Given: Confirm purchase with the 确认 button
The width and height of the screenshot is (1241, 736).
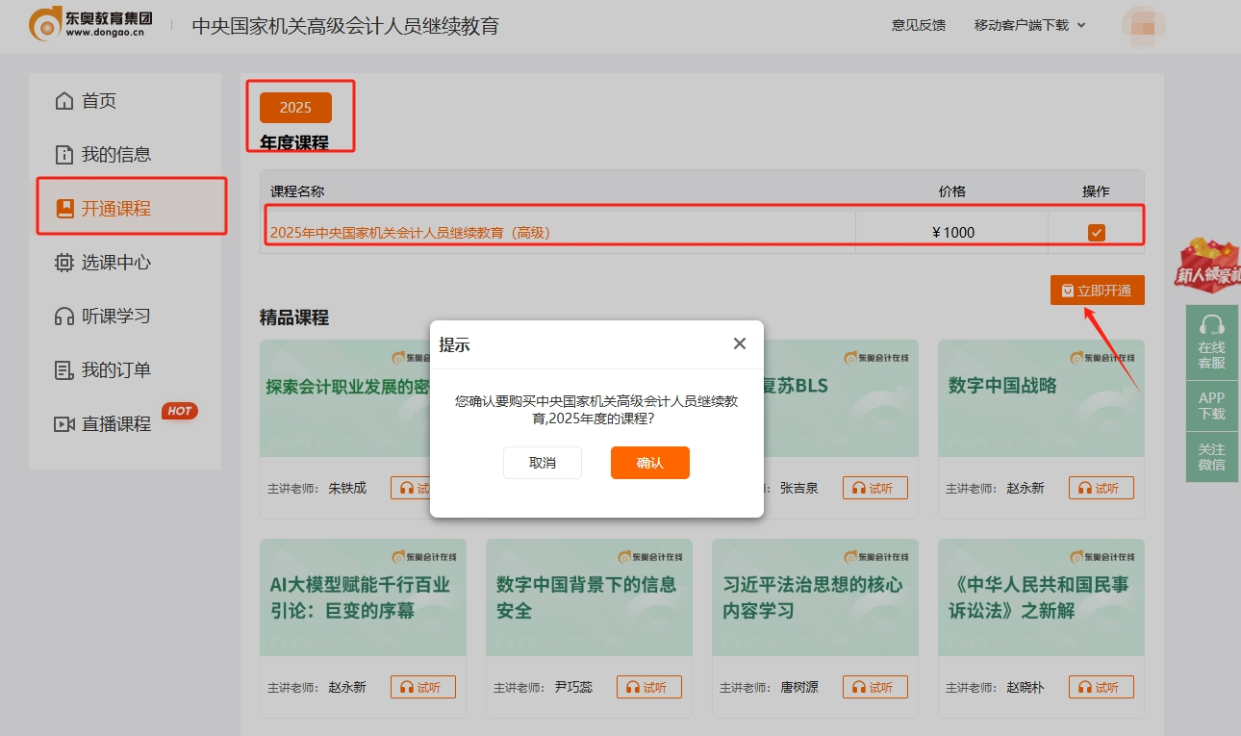Looking at the screenshot, I should point(649,462).
